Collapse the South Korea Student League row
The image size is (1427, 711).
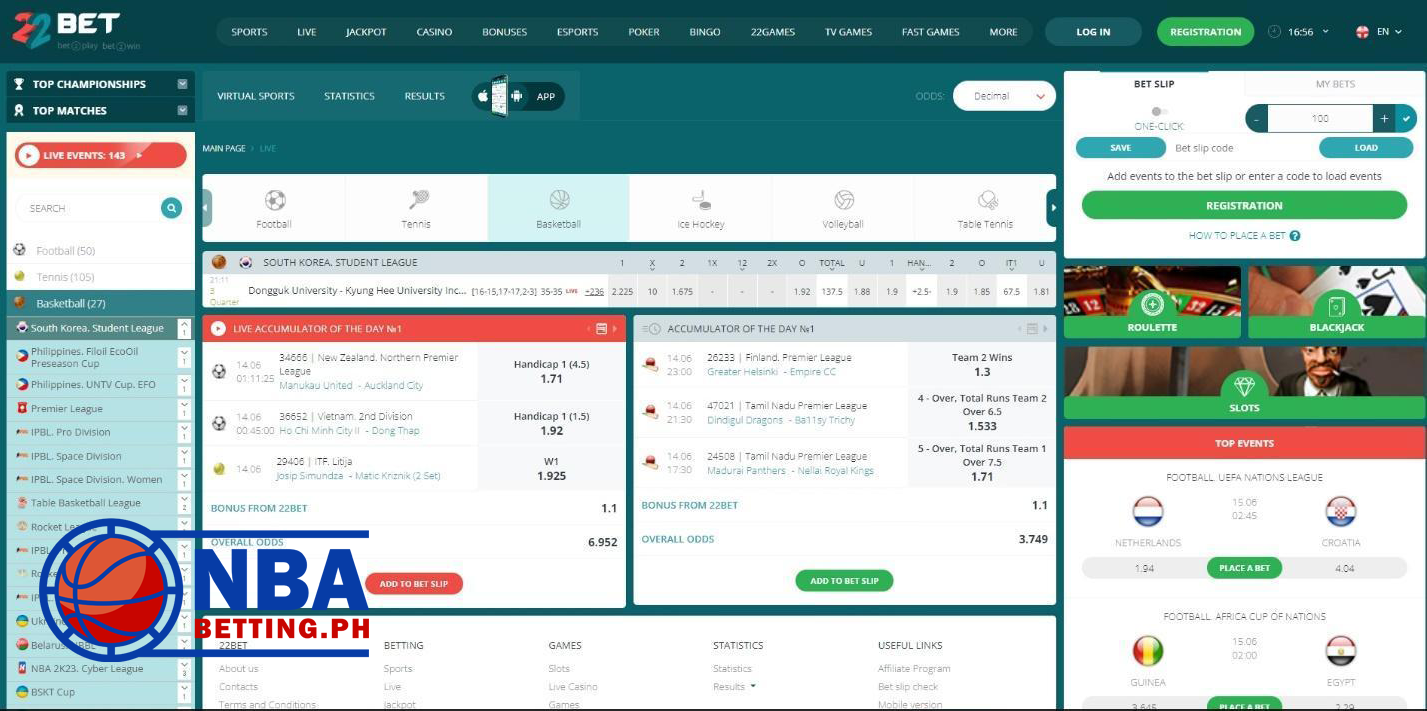[184, 328]
